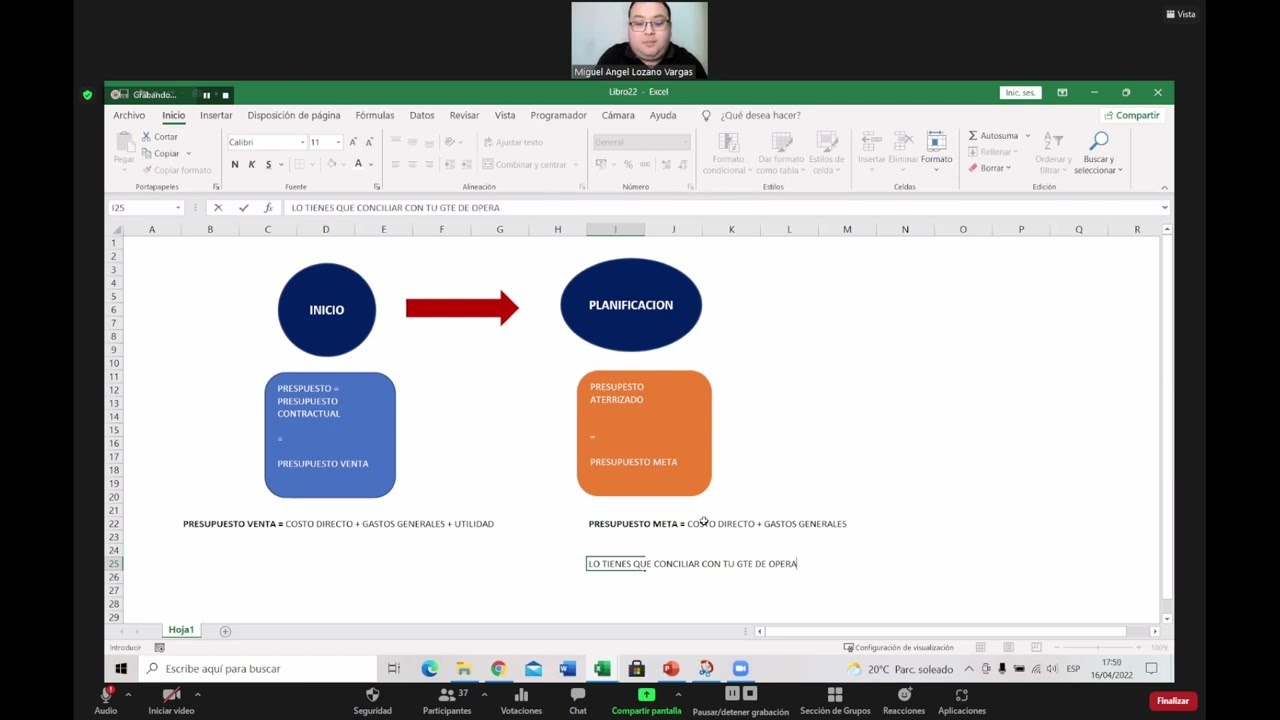The width and height of the screenshot is (1280, 720).
Task: Switch to the Fórmulas tab
Action: coord(375,115)
